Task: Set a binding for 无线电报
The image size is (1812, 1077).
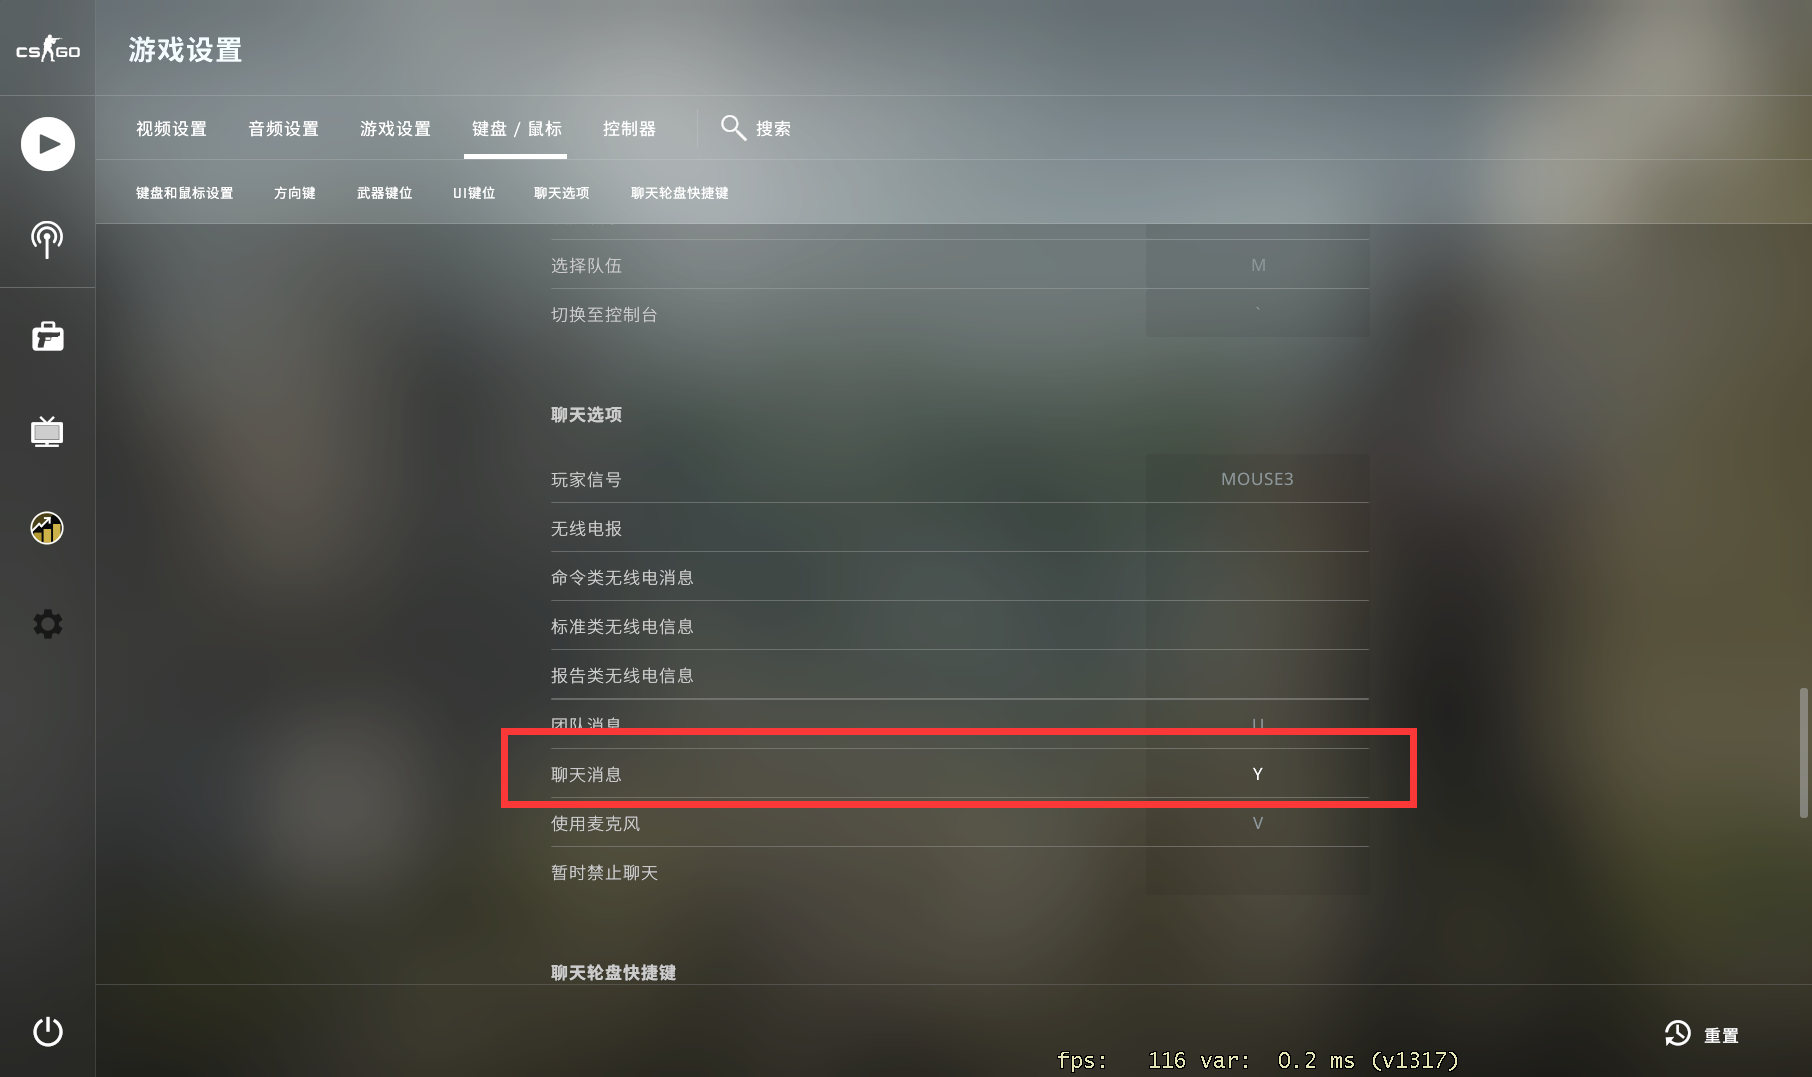Action: click(1257, 528)
